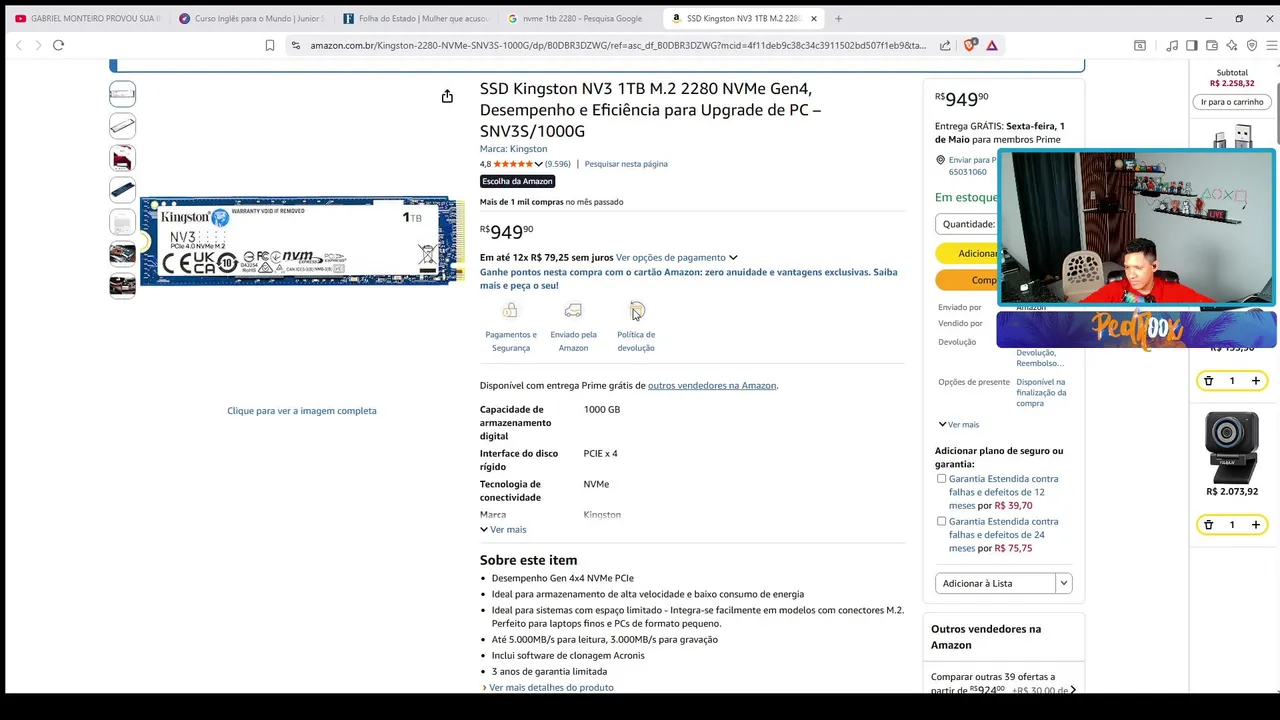
Task: Click the Escolha da Amazon badge
Action: 517,181
